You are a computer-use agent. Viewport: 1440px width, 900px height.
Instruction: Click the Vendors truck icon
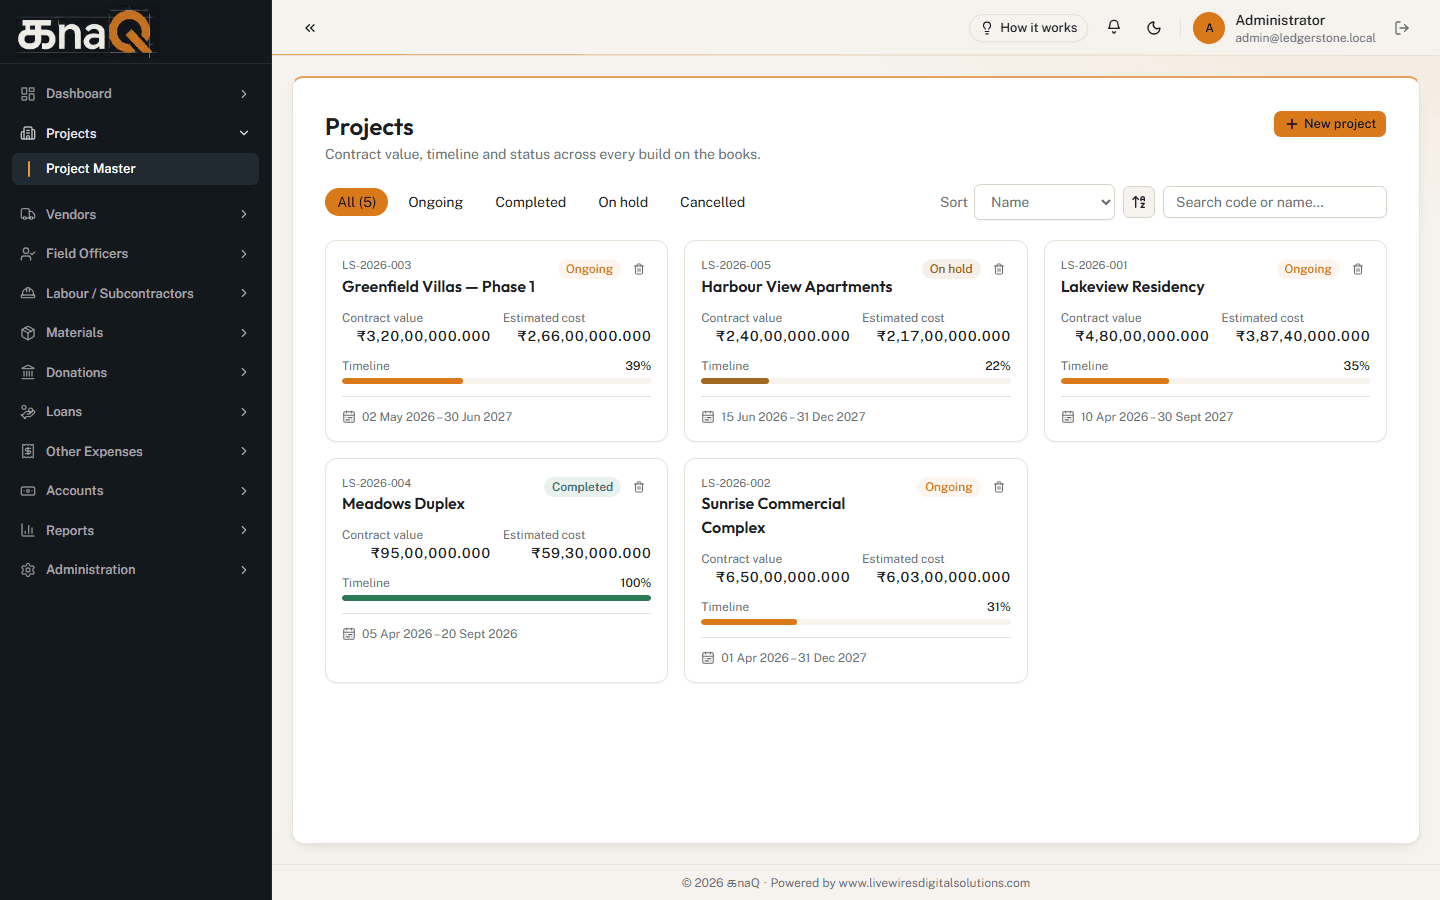[x=28, y=214]
